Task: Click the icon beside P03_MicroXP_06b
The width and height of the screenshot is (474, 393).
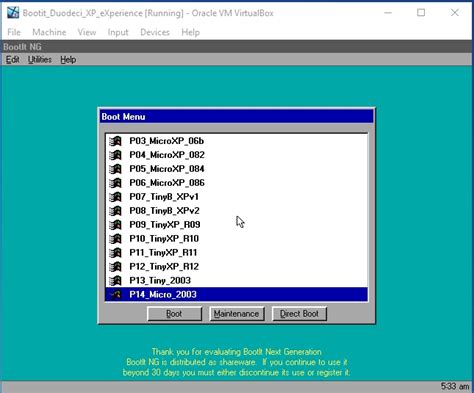Action: point(115,141)
